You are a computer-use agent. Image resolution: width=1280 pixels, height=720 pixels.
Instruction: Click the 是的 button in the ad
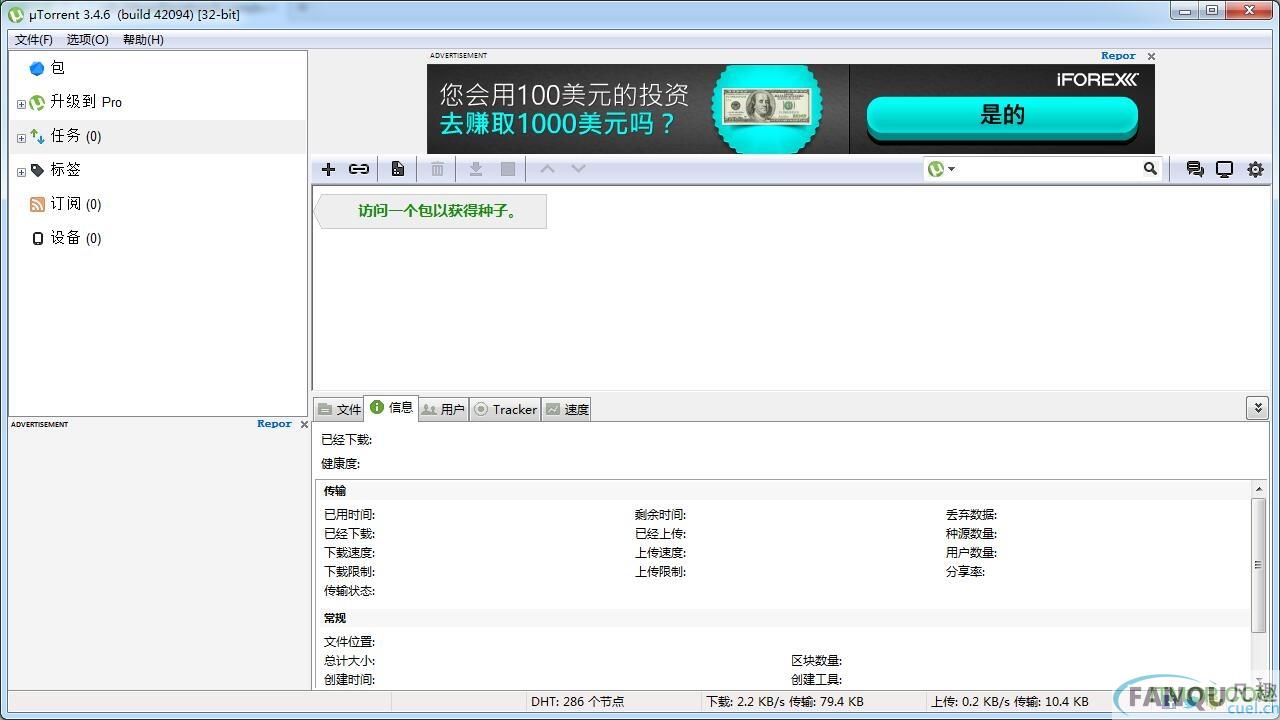[1002, 115]
